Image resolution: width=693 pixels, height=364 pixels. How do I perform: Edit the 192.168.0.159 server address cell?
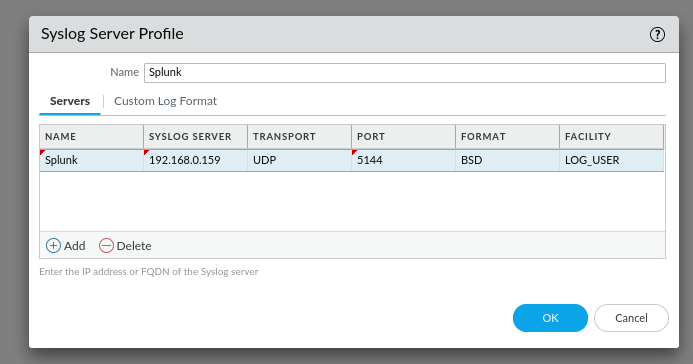[195, 160]
